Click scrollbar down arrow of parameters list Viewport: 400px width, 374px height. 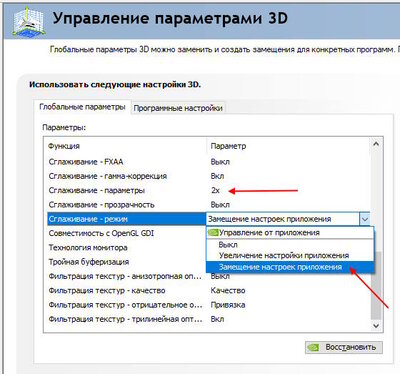[376, 326]
